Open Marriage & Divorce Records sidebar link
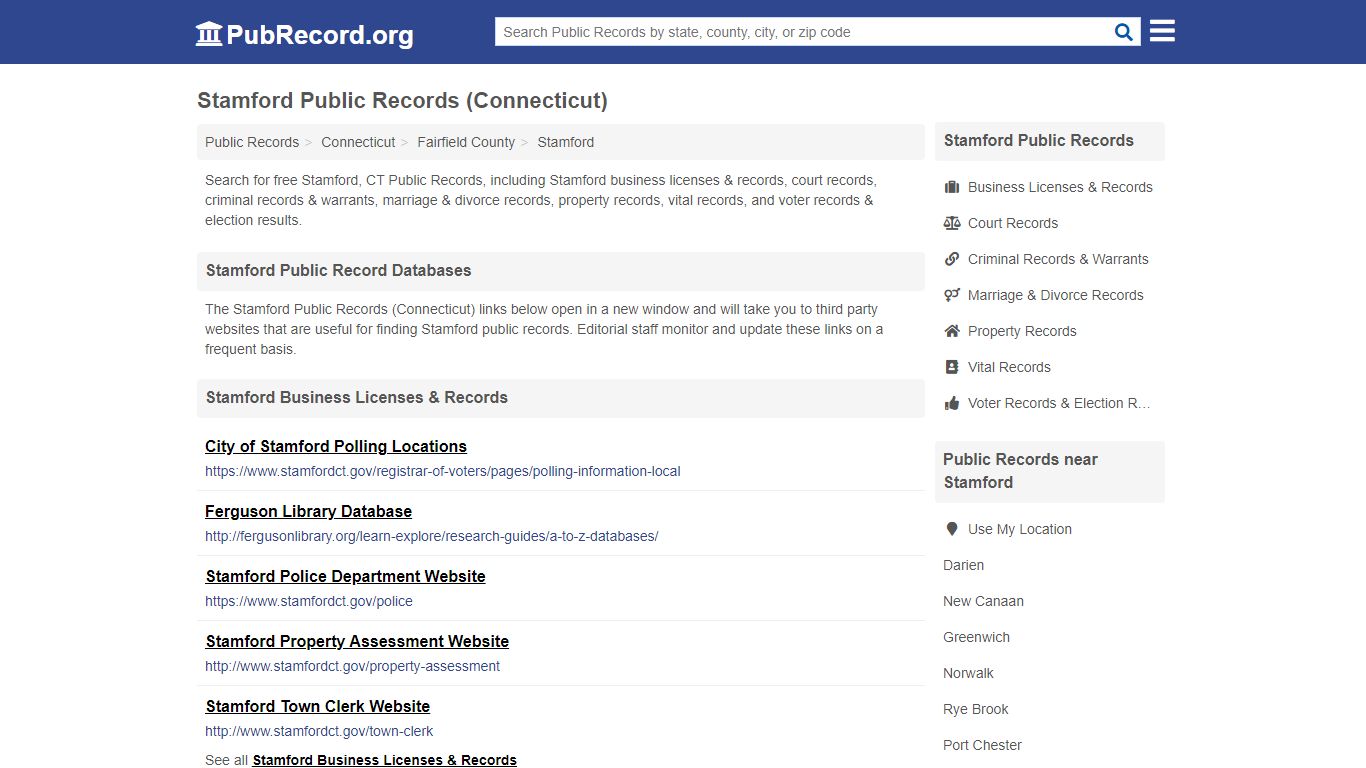 pyautogui.click(x=1056, y=295)
